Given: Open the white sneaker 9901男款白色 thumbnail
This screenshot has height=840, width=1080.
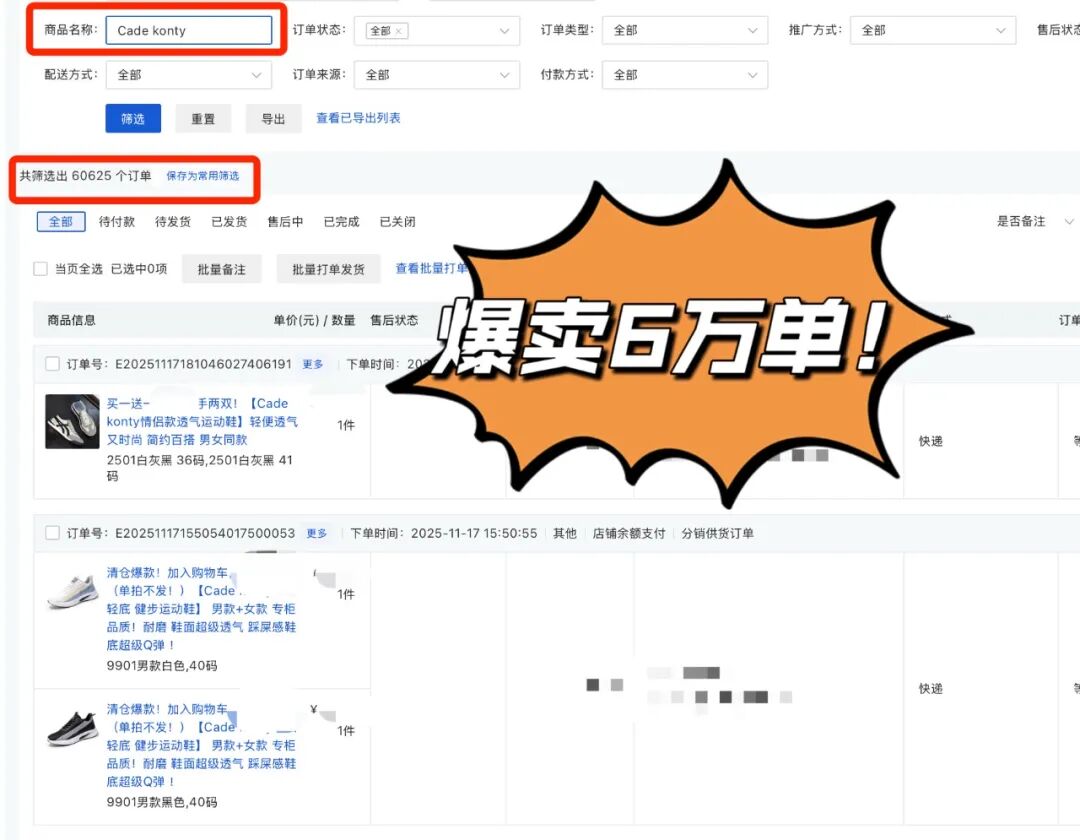Looking at the screenshot, I should 72,591.
